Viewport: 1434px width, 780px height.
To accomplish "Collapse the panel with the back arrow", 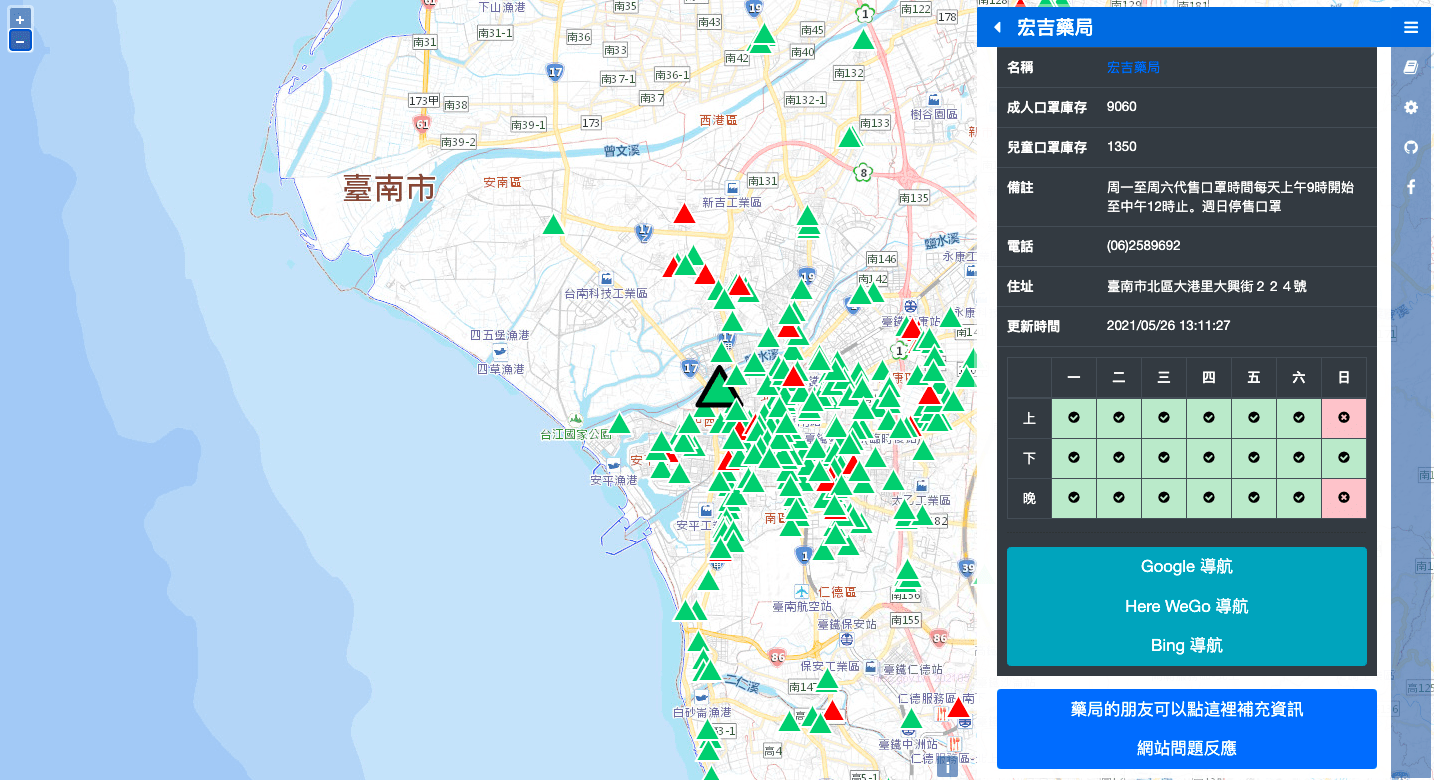I will pyautogui.click(x=997, y=28).
